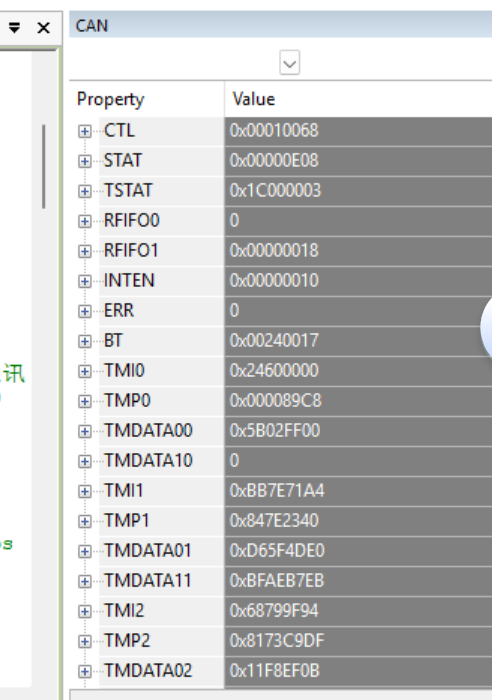Select the RFIFO1 value 0x00000018

click(x=274, y=250)
